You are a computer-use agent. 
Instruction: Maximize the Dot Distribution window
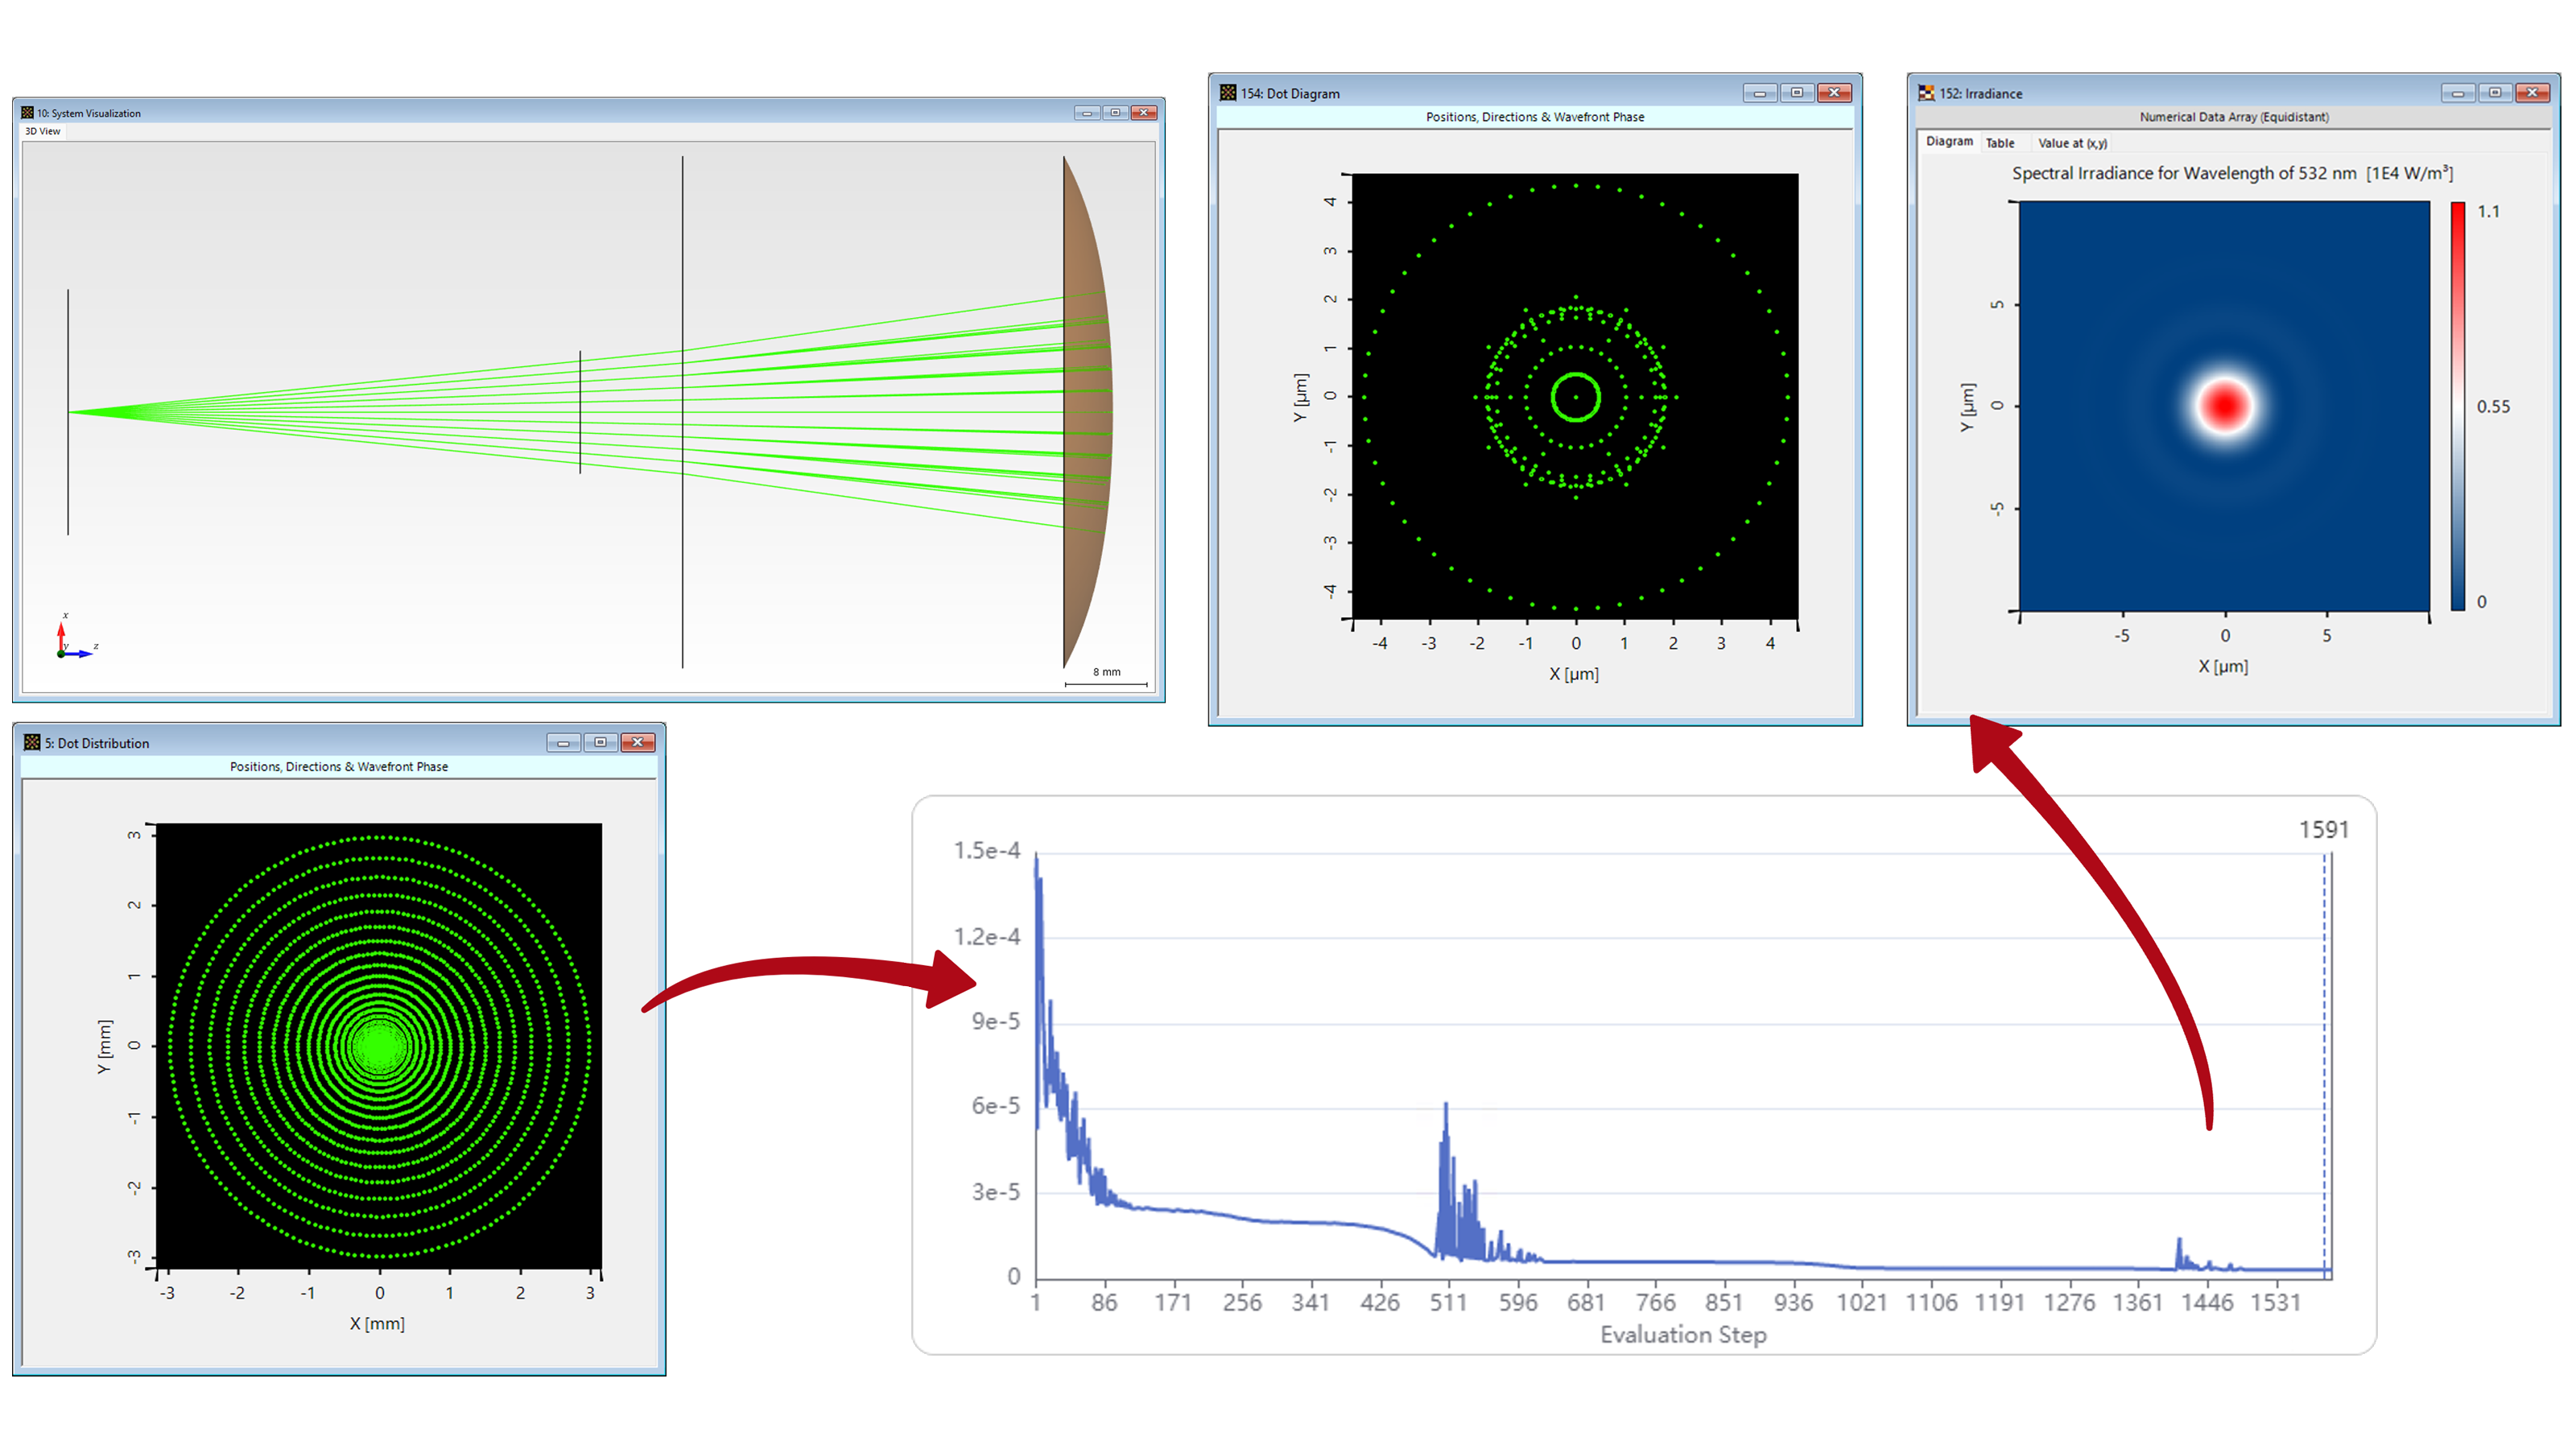point(600,742)
